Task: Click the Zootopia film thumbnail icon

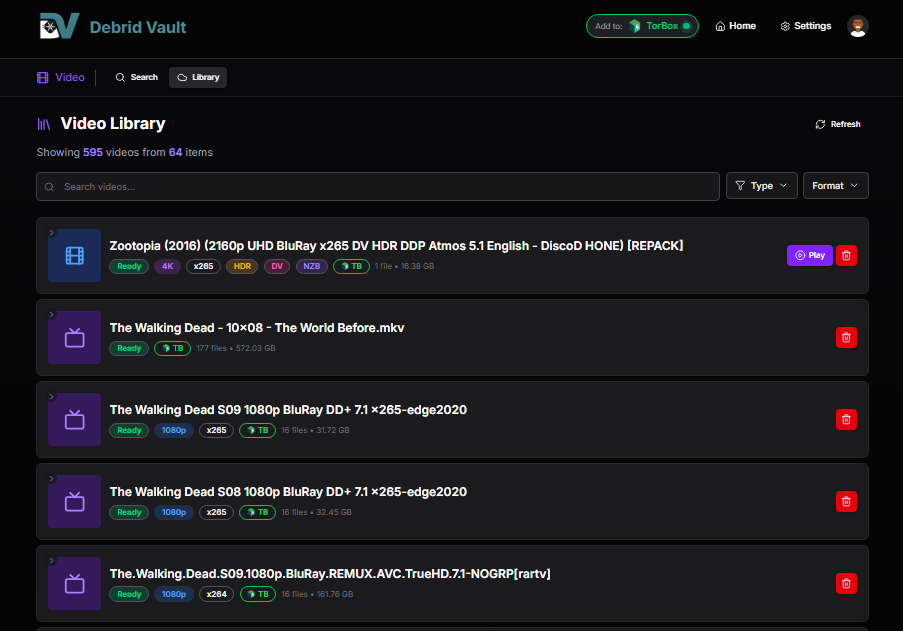Action: (74, 256)
